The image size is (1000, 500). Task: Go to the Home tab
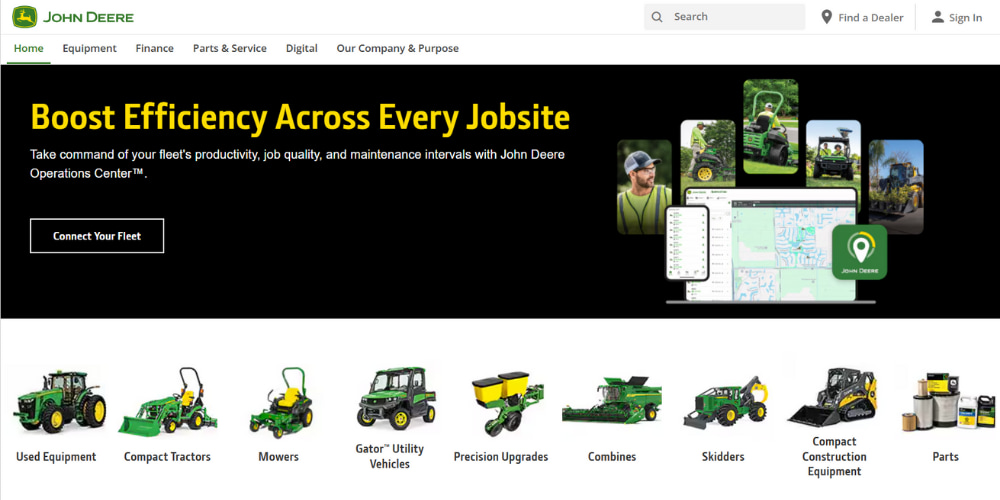coord(28,48)
